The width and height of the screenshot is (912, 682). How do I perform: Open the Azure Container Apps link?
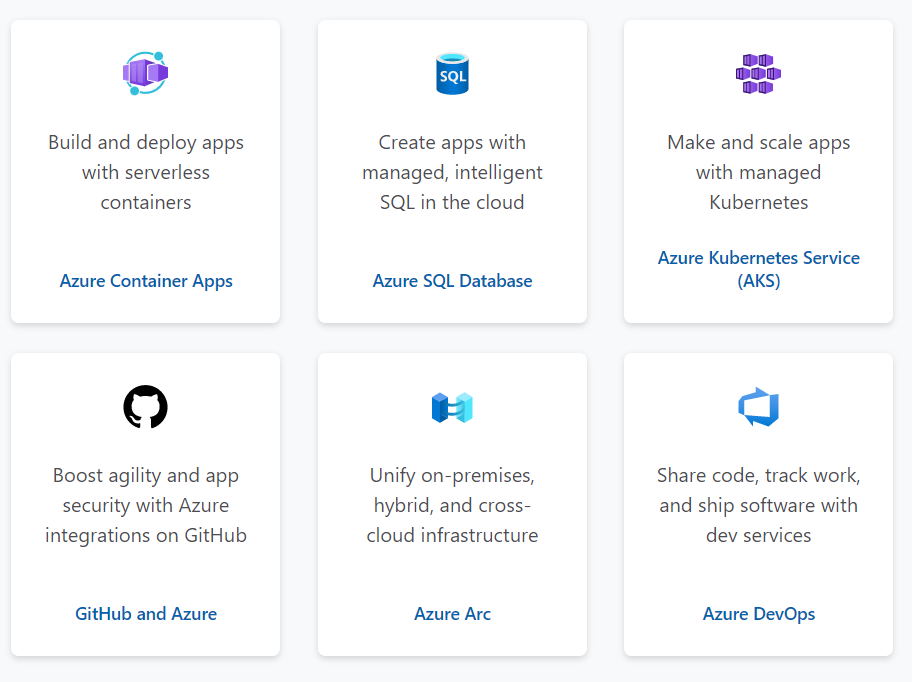[x=146, y=281]
